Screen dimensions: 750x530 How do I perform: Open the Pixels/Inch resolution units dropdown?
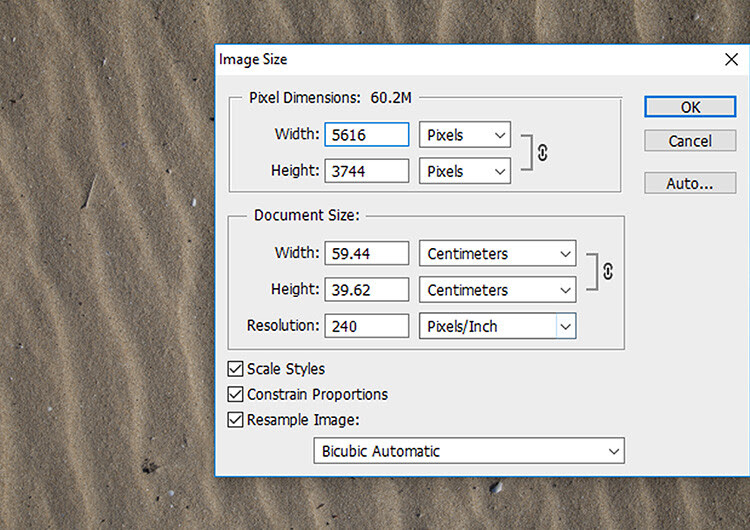point(497,326)
